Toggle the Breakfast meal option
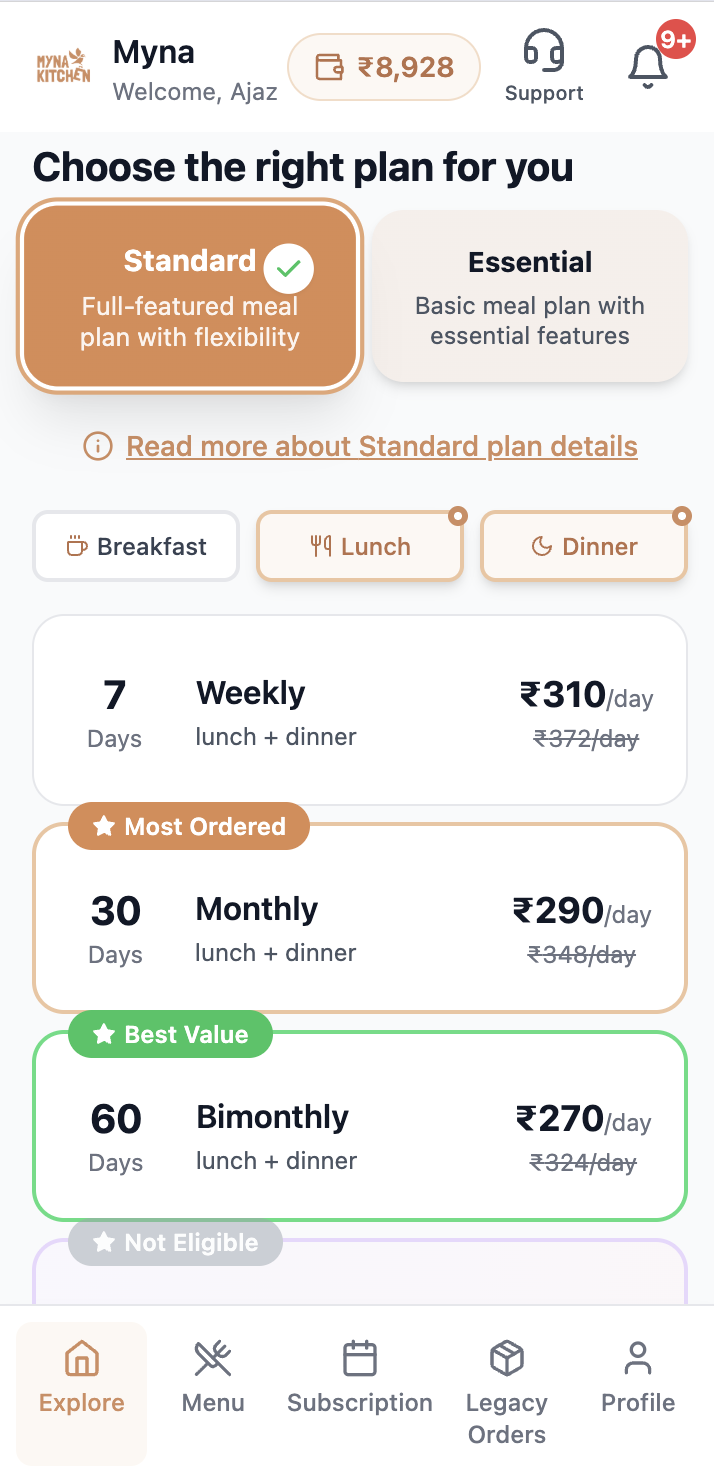 pyautogui.click(x=135, y=546)
